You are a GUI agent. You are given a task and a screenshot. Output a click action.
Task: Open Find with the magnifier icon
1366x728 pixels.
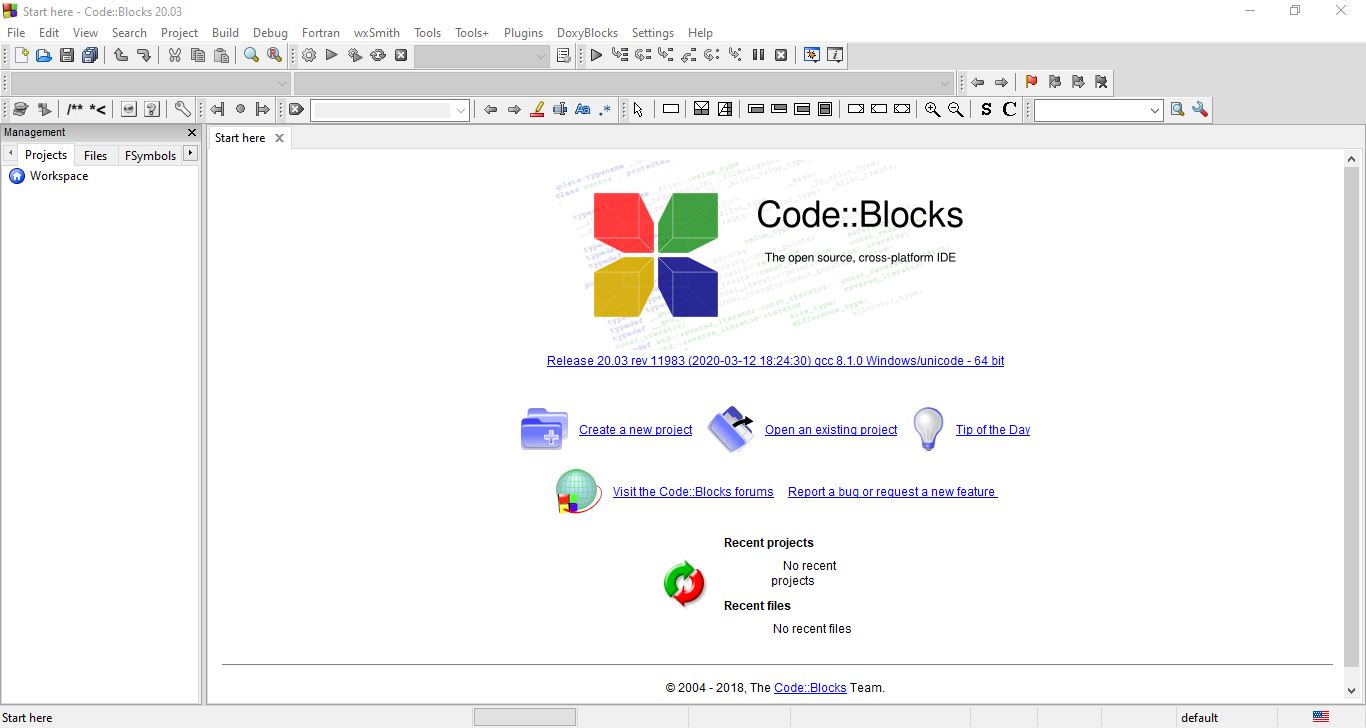[252, 56]
